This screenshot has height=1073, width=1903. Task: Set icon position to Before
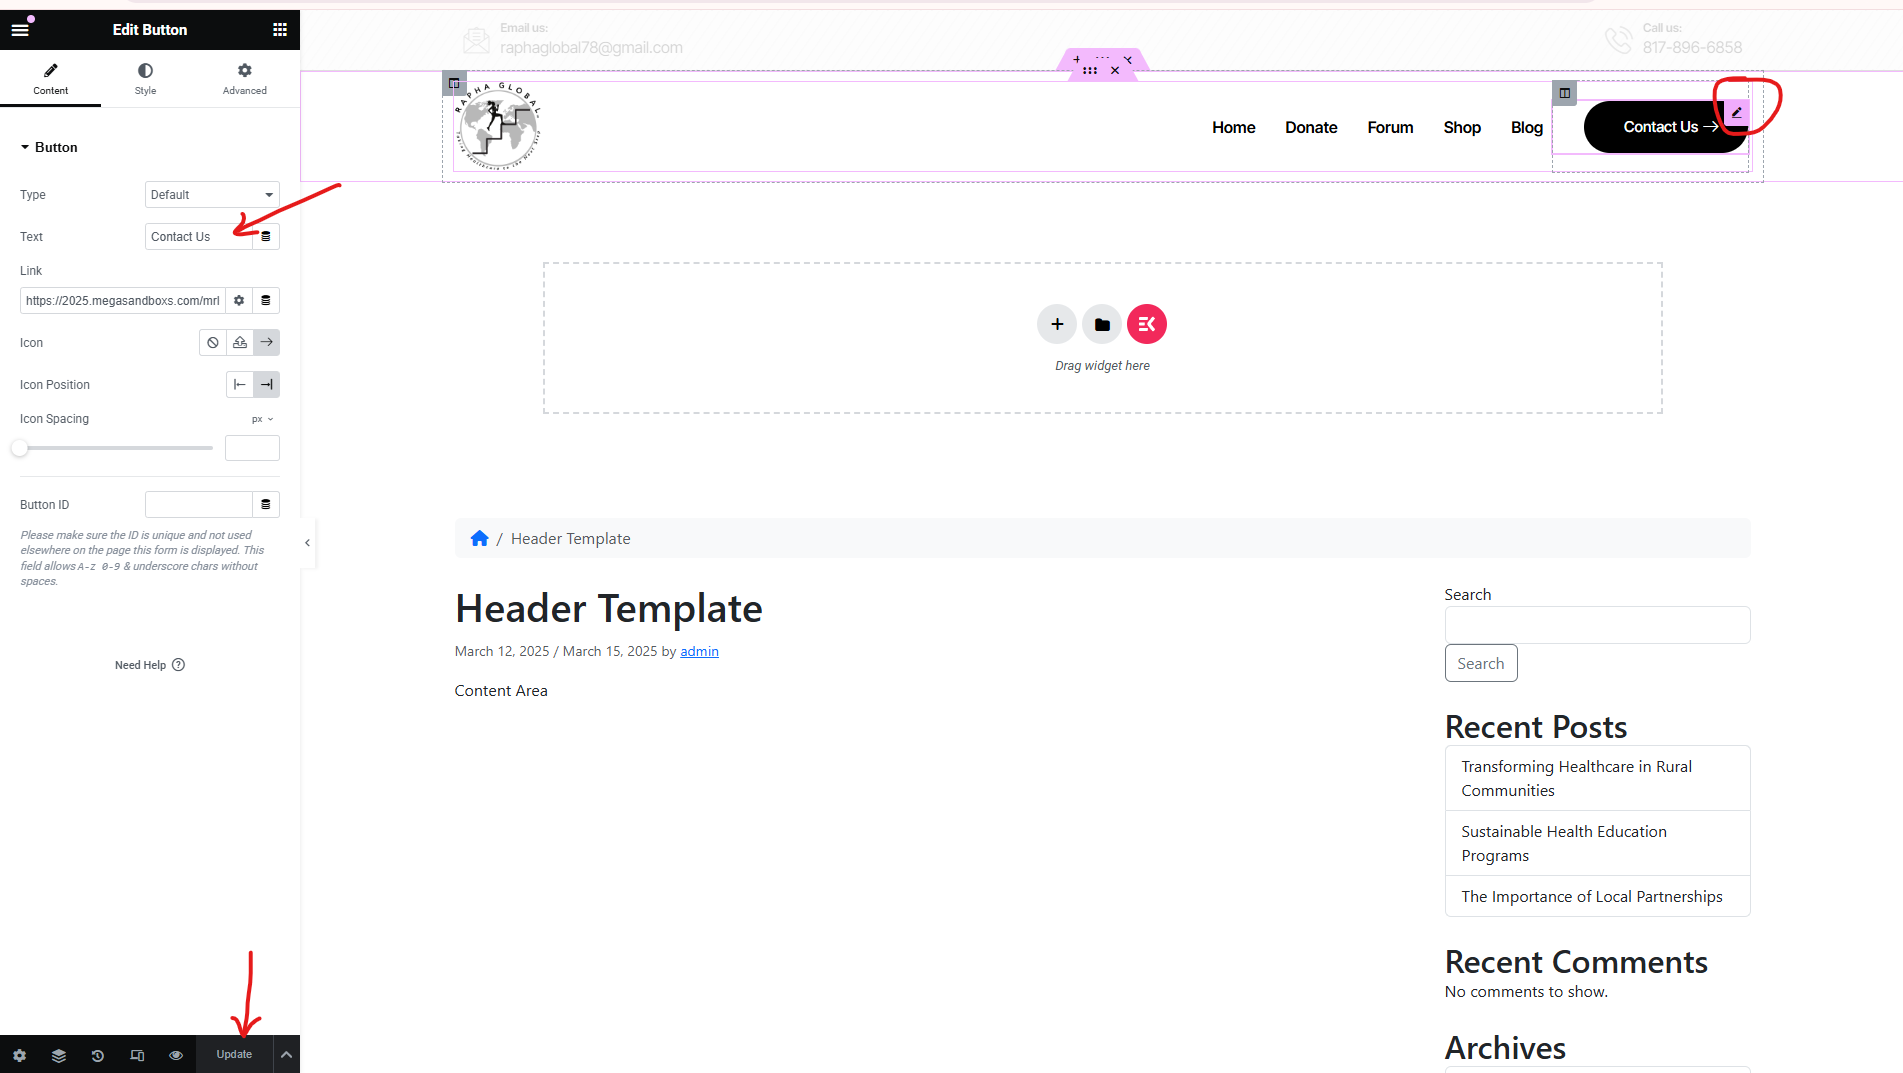[x=240, y=385]
